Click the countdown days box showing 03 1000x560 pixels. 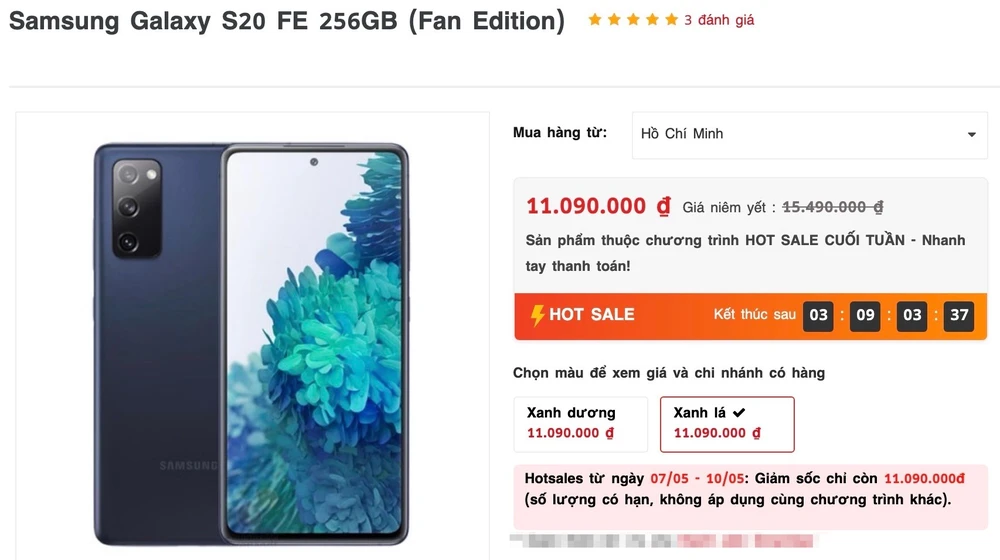click(x=819, y=315)
